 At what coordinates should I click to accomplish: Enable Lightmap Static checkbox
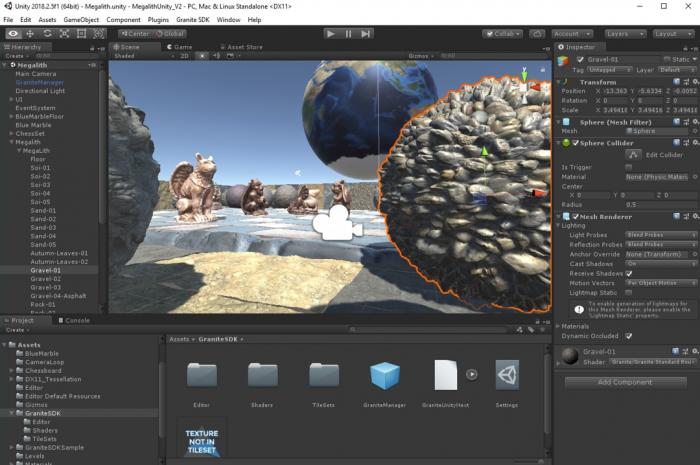pyautogui.click(x=629, y=293)
